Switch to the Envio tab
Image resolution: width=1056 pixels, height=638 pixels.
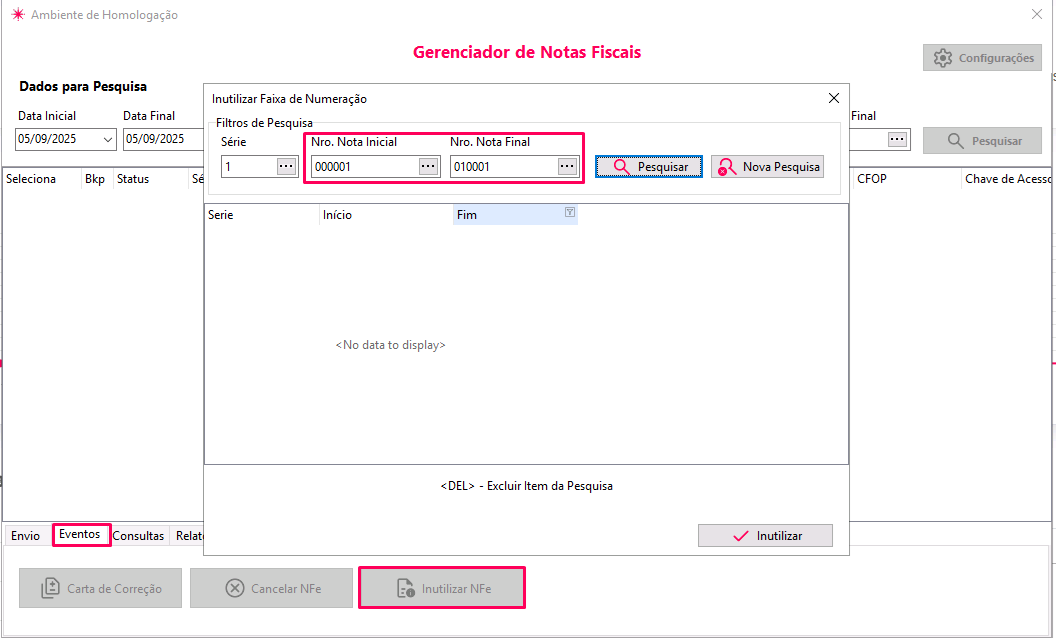[26, 536]
